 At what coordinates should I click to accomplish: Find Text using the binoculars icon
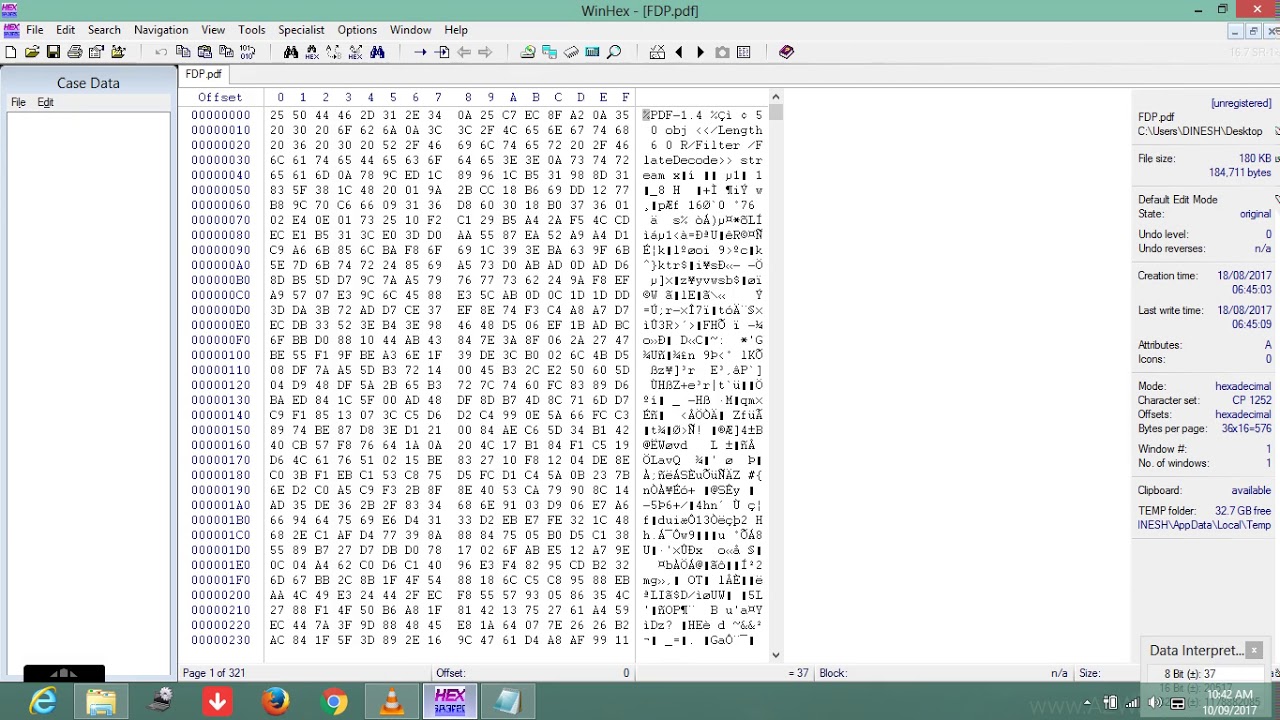tap(291, 52)
